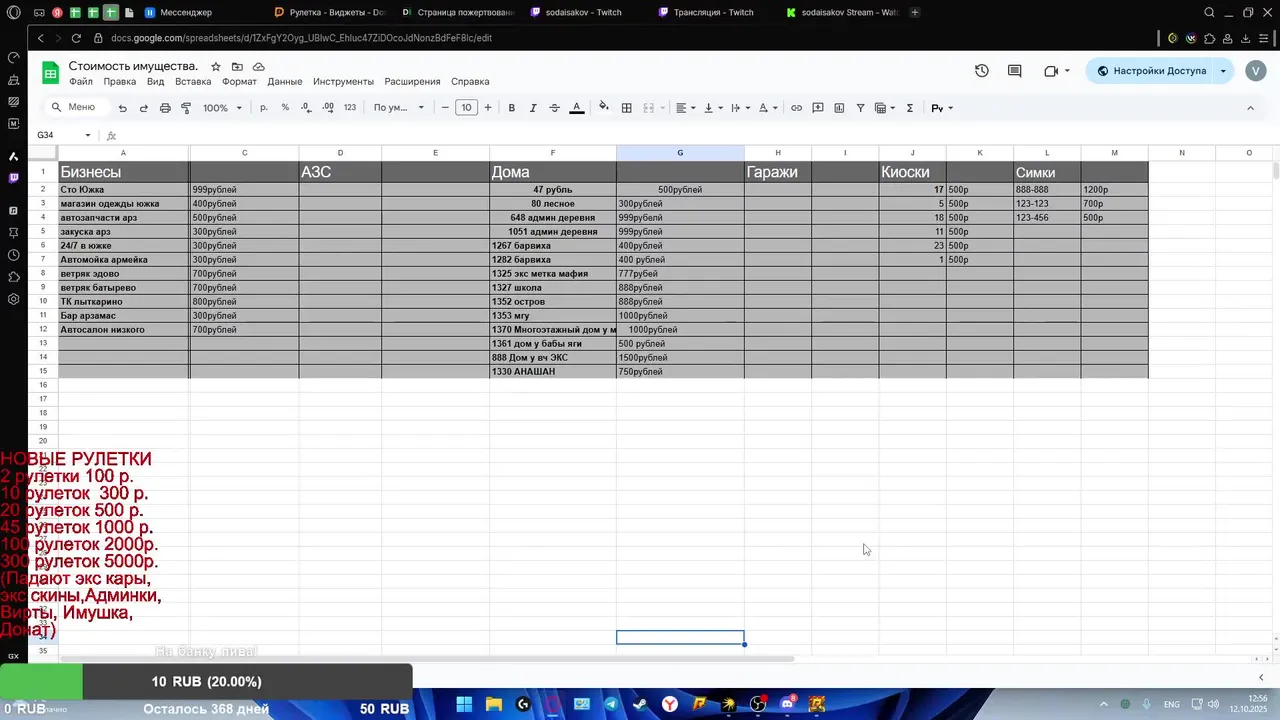Click the Google Sheets home logo
This screenshot has width=1280, height=720.
pos(50,72)
